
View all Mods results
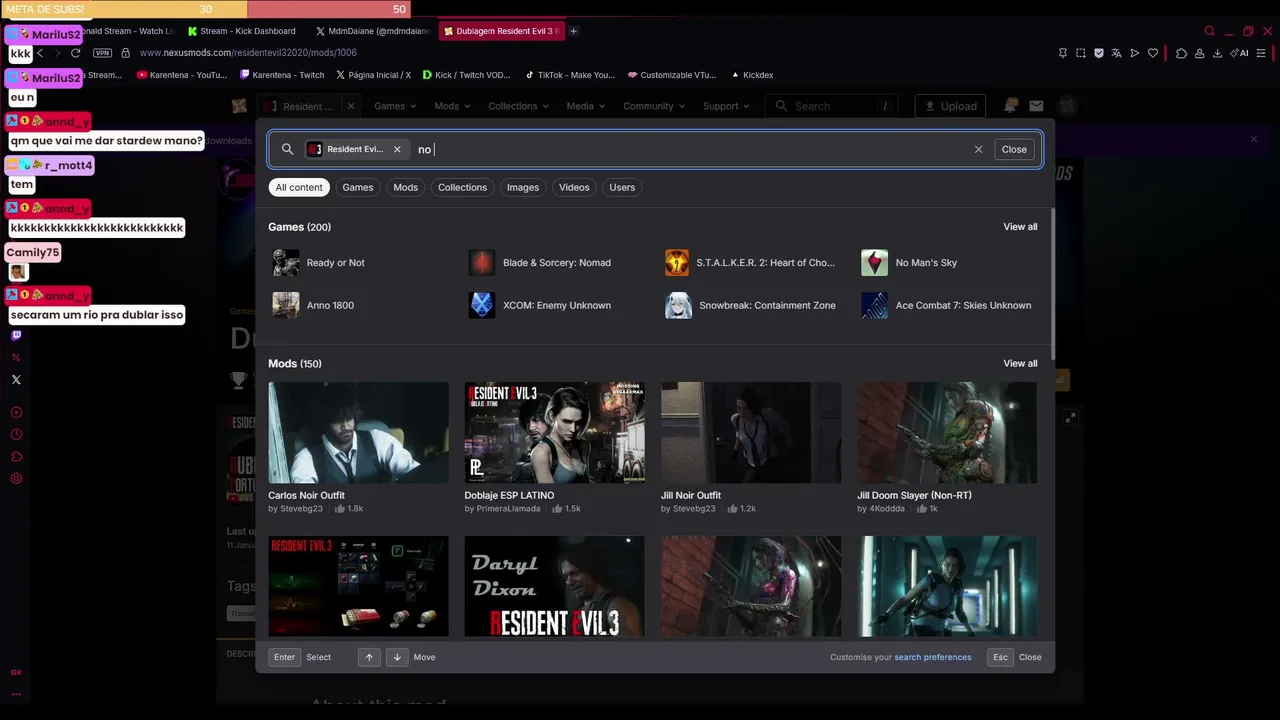[x=1020, y=364]
